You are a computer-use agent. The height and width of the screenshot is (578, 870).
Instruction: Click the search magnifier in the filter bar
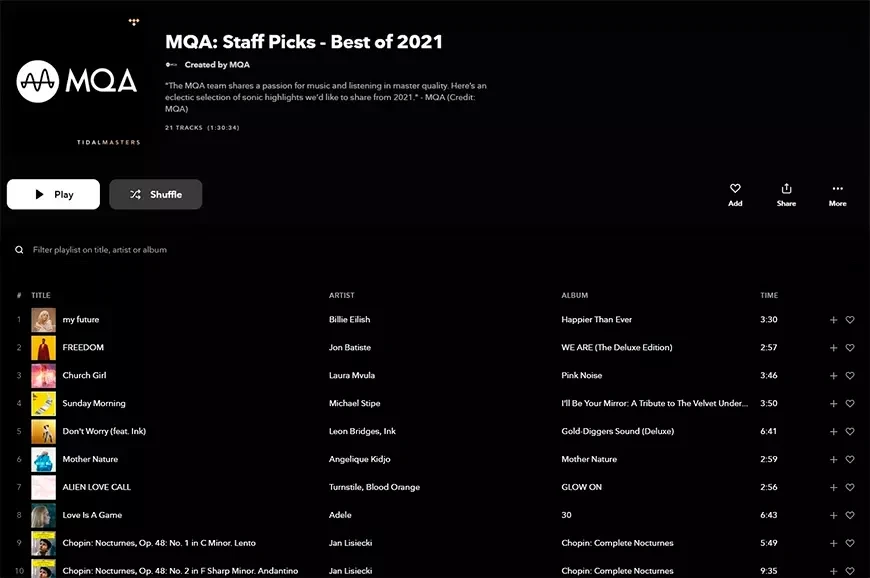click(x=20, y=249)
